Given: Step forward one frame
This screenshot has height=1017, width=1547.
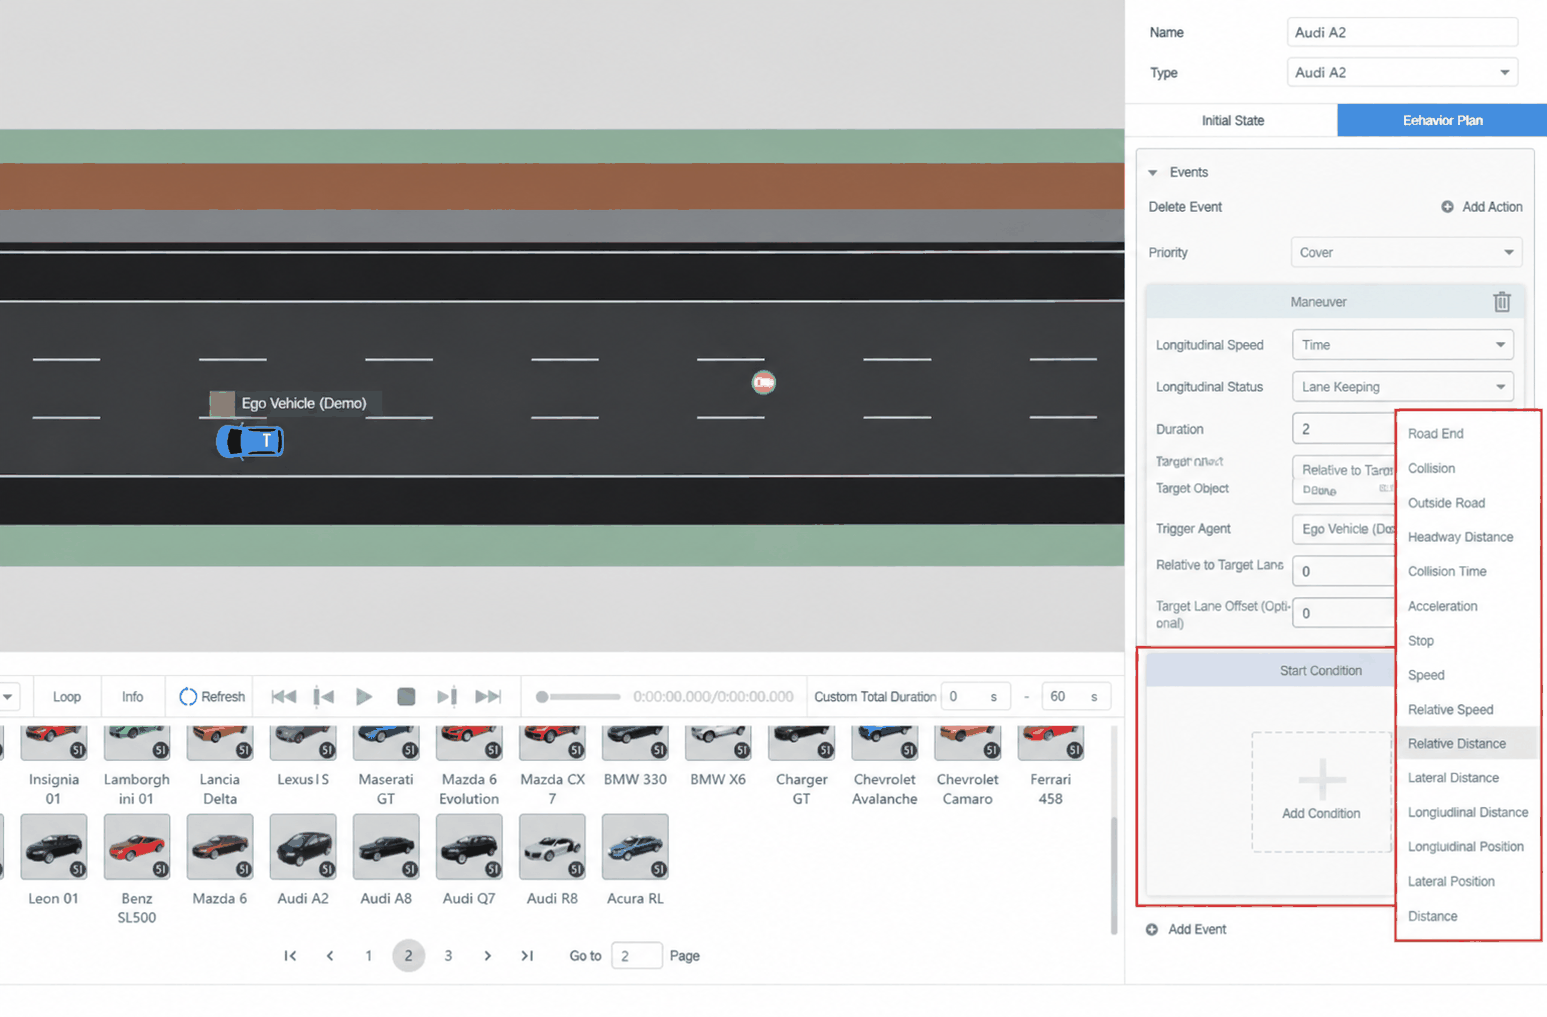Looking at the screenshot, I should [x=447, y=696].
